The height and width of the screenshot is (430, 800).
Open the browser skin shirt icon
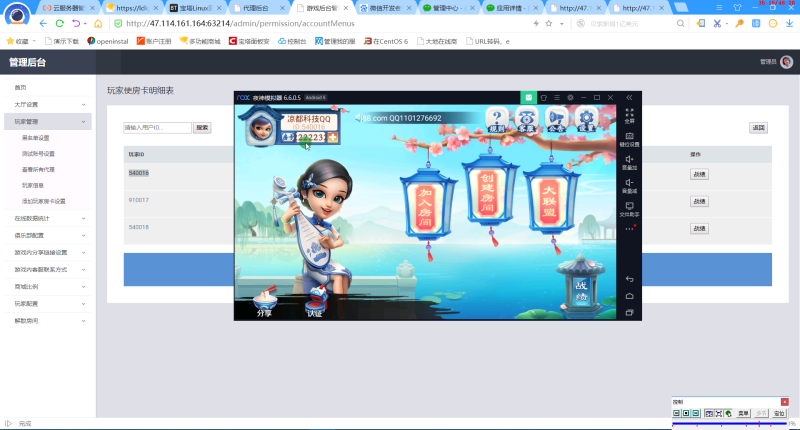coord(737,8)
